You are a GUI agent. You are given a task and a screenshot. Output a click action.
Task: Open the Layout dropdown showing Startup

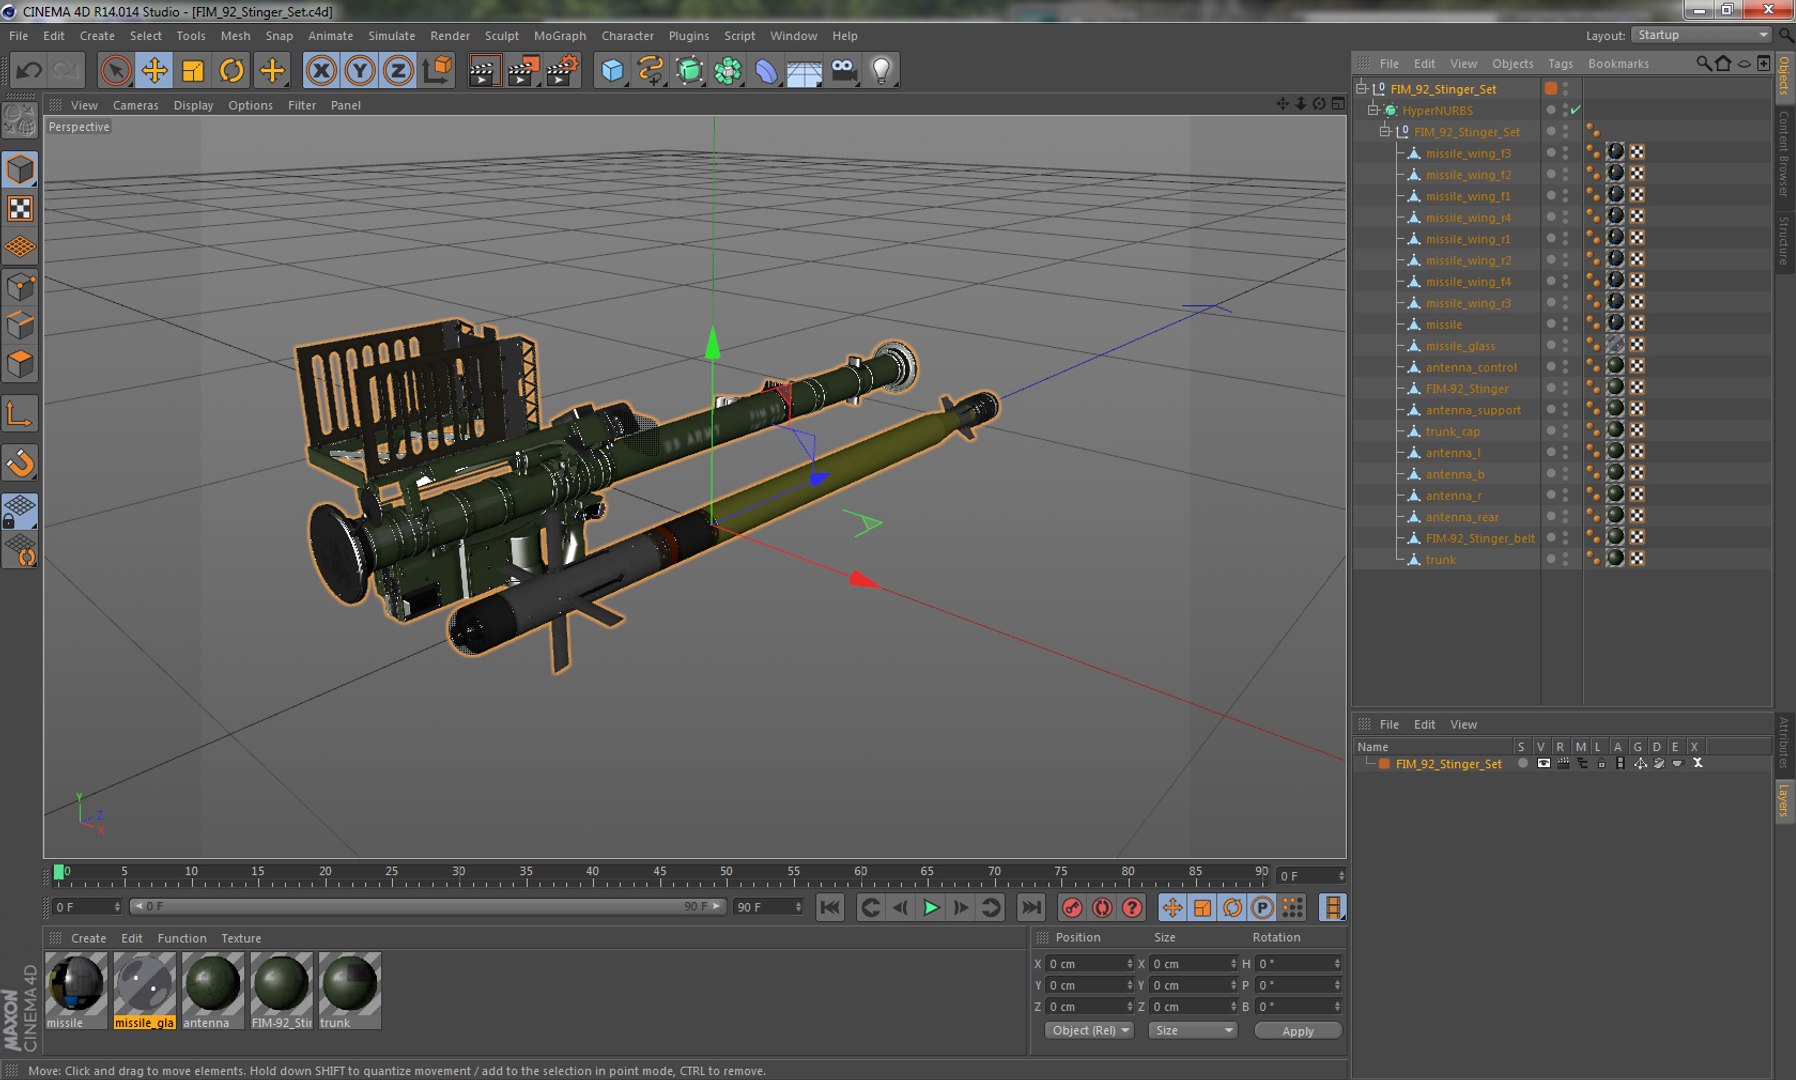click(1702, 35)
